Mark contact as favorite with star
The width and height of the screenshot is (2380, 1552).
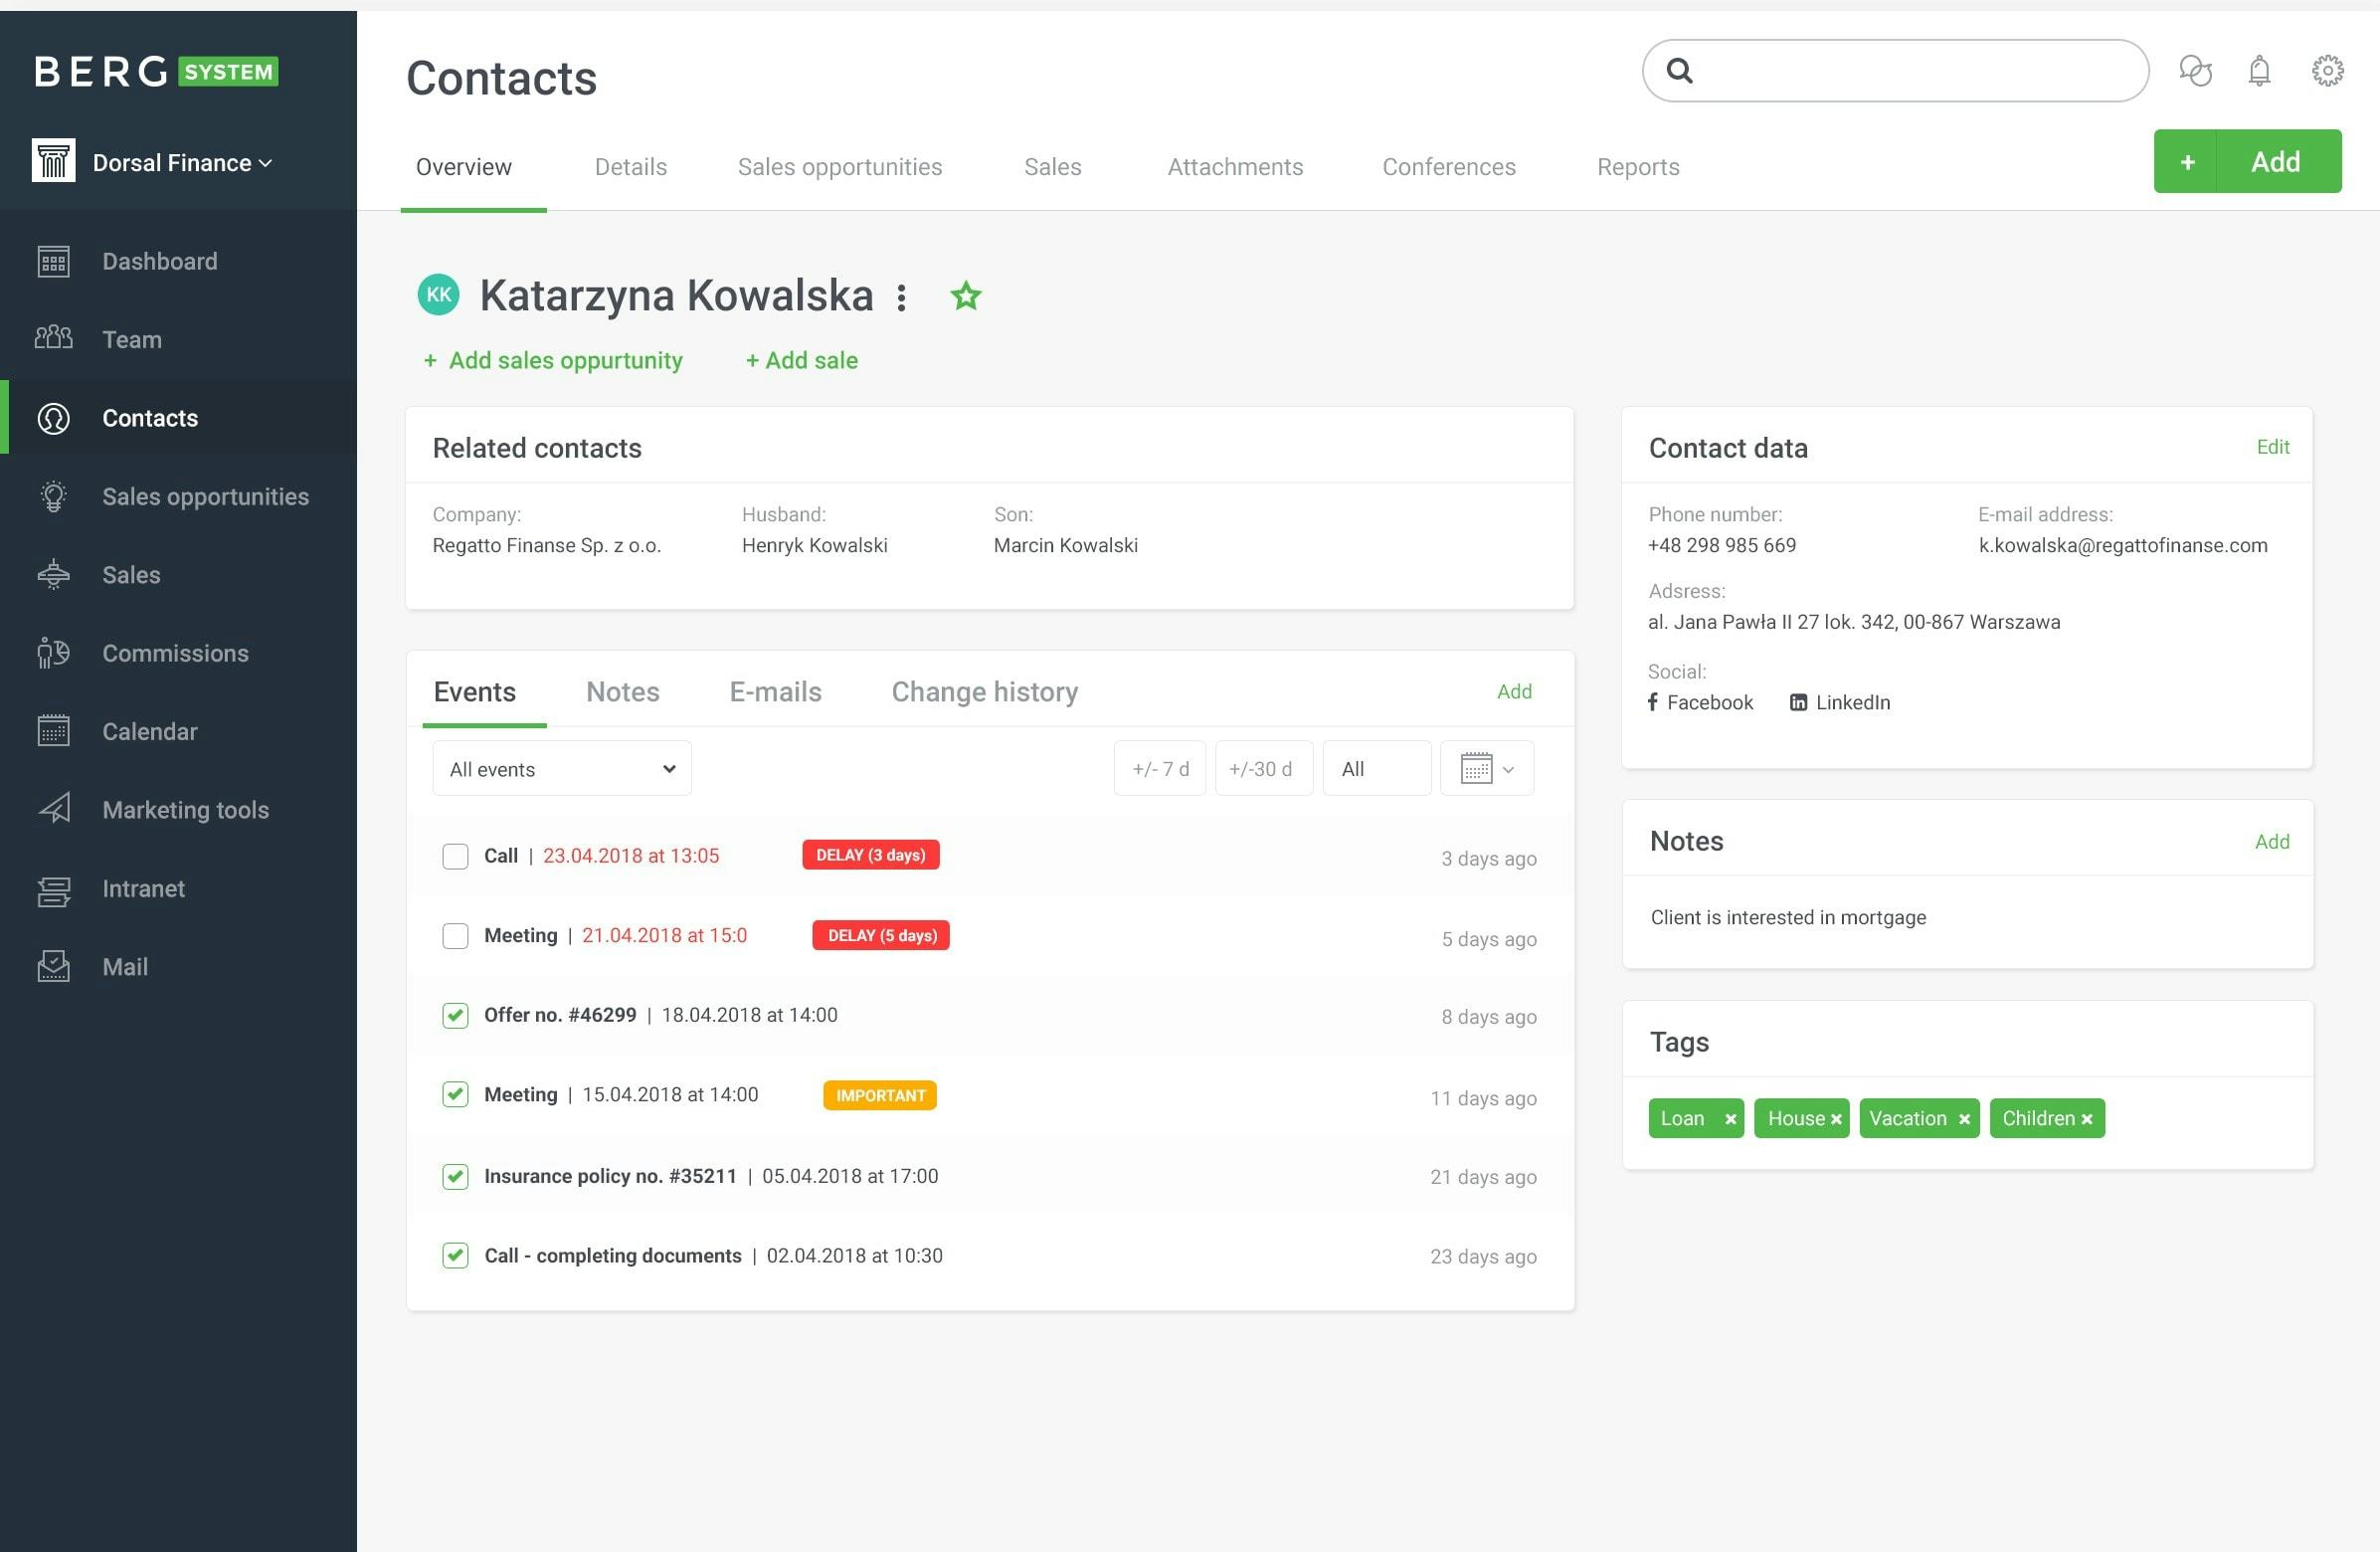[x=965, y=296]
